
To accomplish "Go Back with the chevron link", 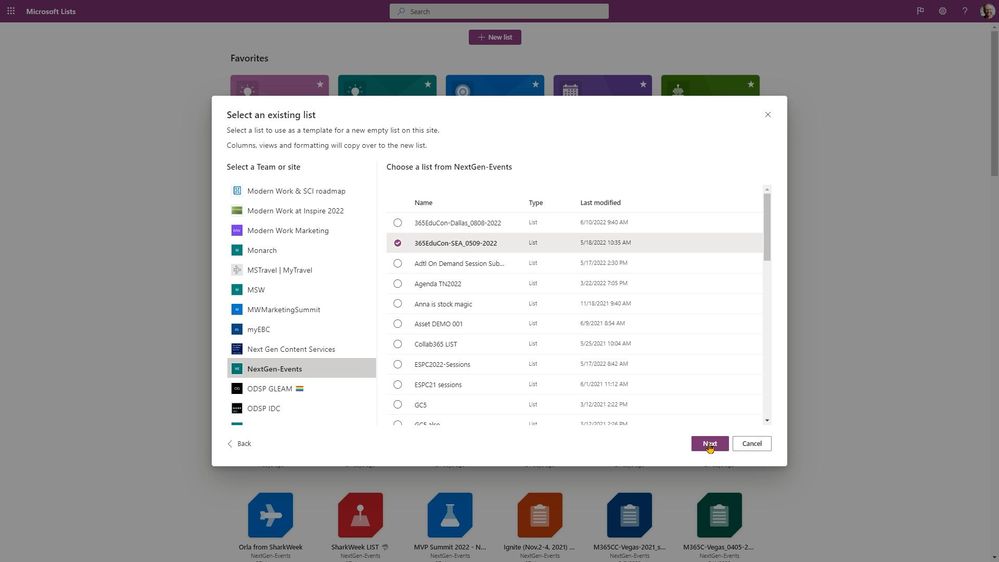I will tap(240, 443).
